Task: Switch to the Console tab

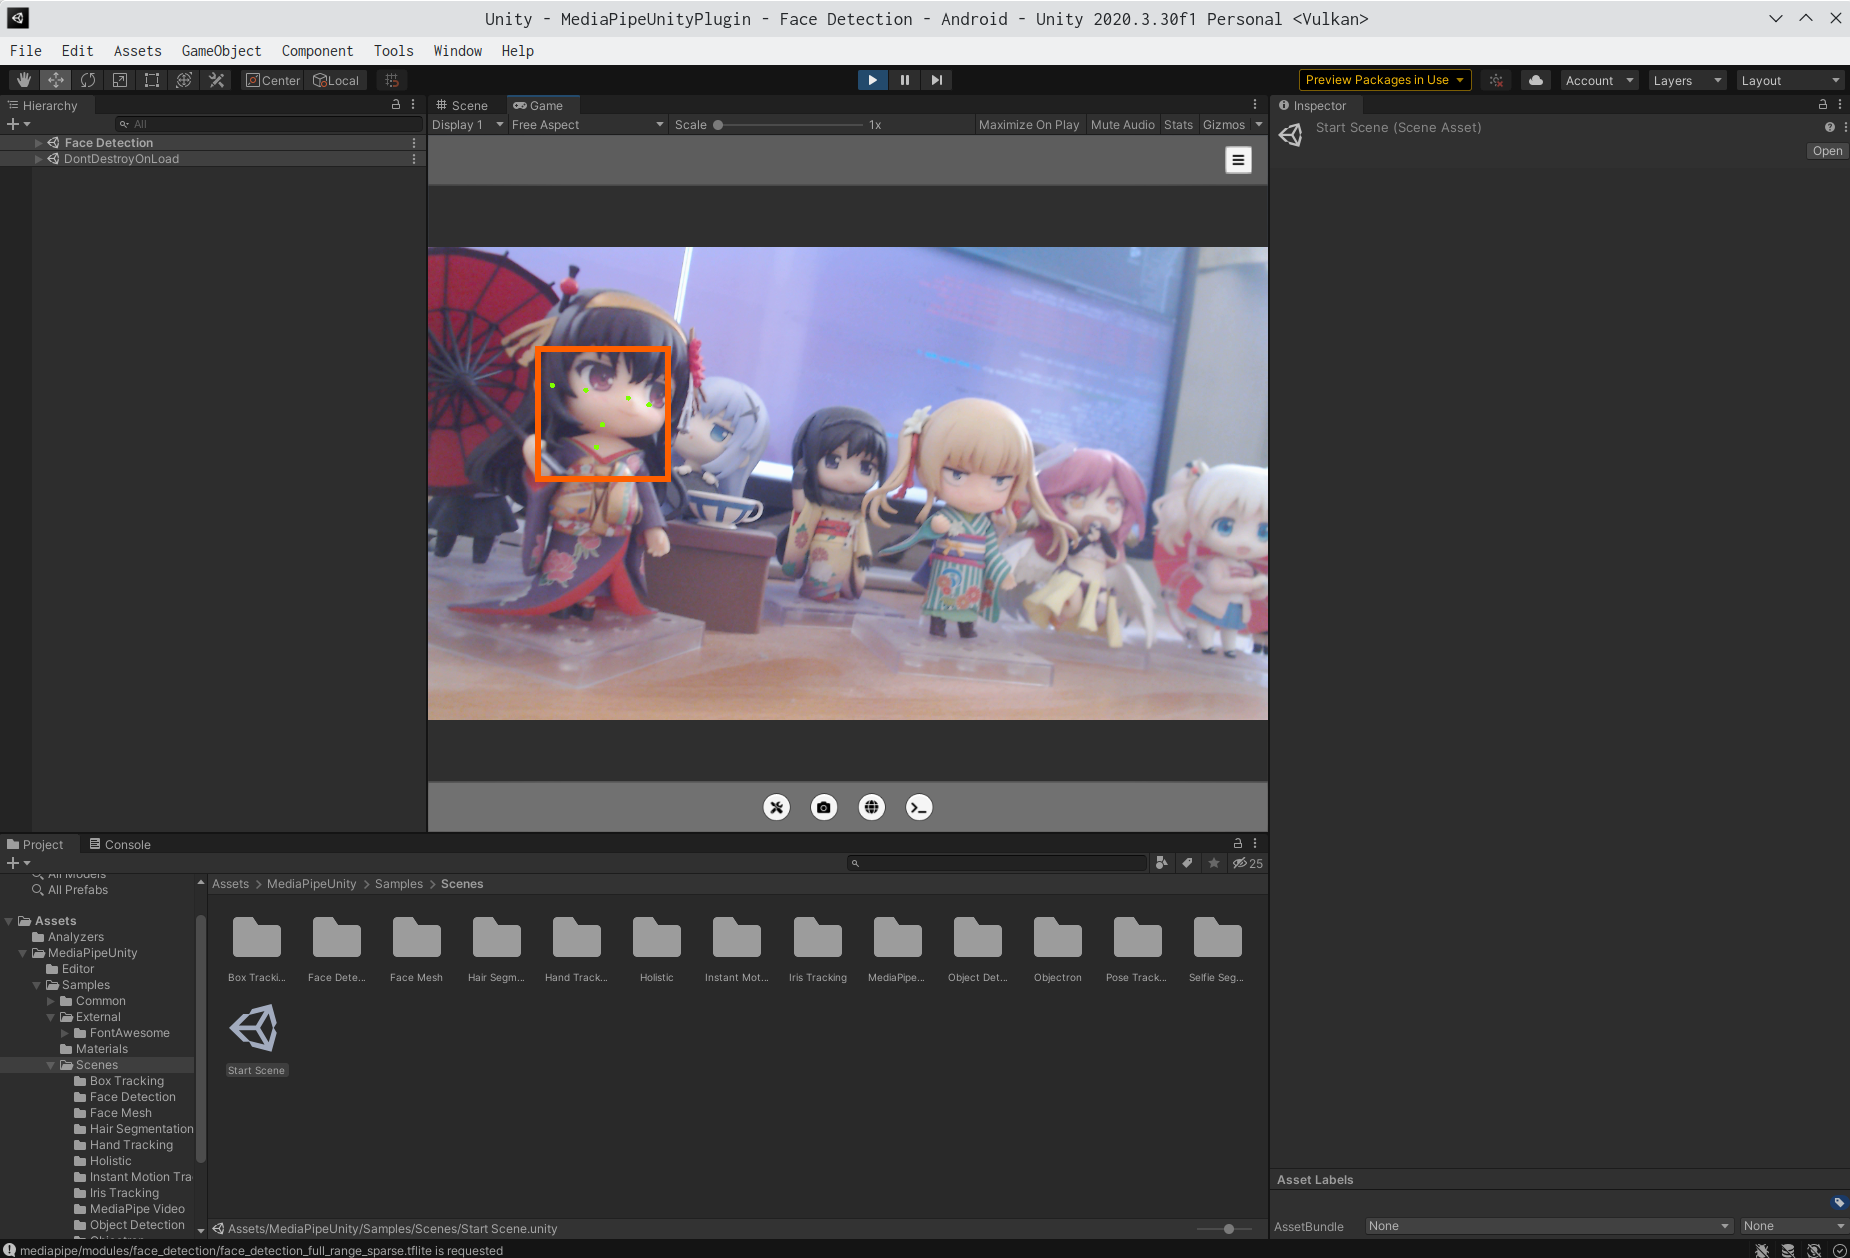Action: [x=121, y=844]
